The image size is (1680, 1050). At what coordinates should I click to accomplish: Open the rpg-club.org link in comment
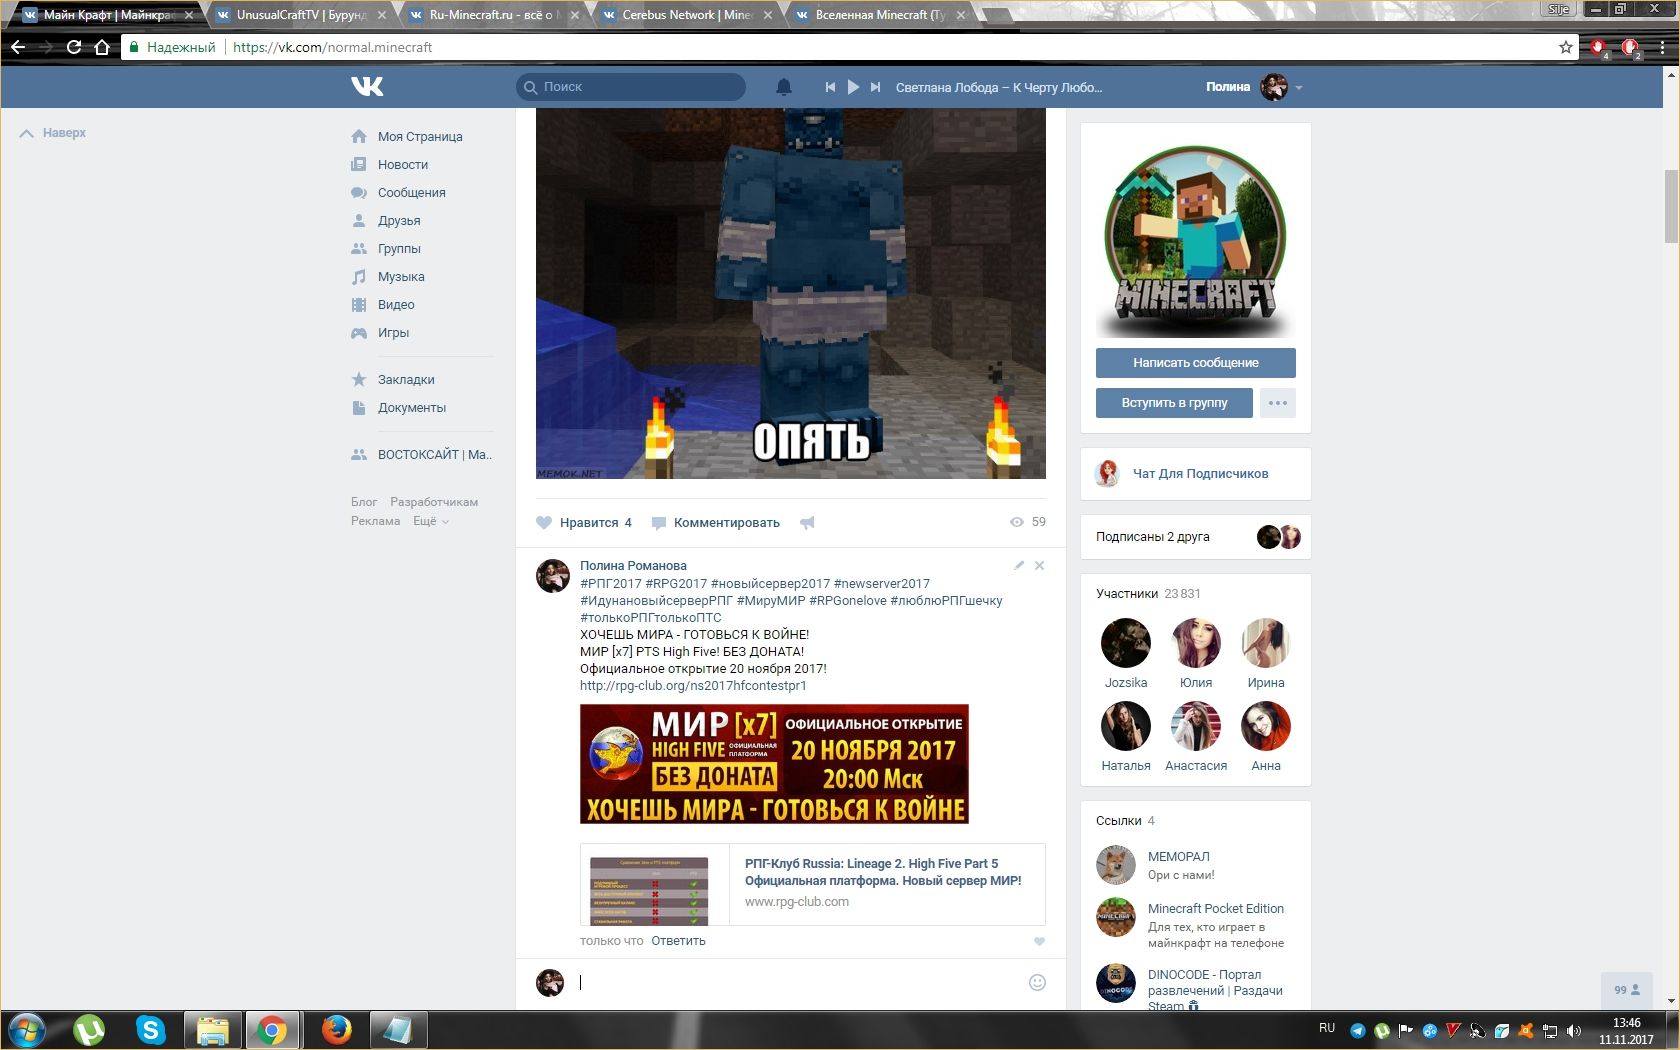tap(693, 685)
